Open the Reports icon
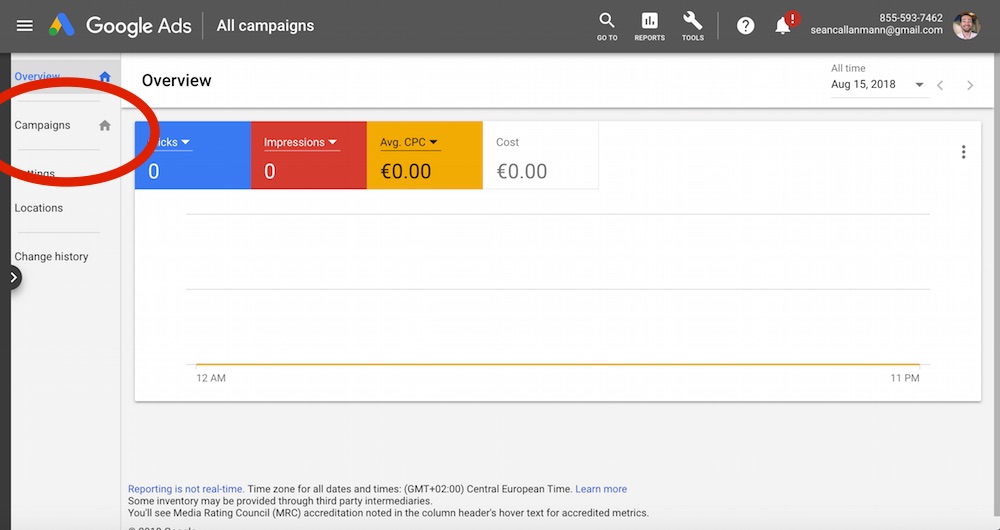 click(x=649, y=27)
